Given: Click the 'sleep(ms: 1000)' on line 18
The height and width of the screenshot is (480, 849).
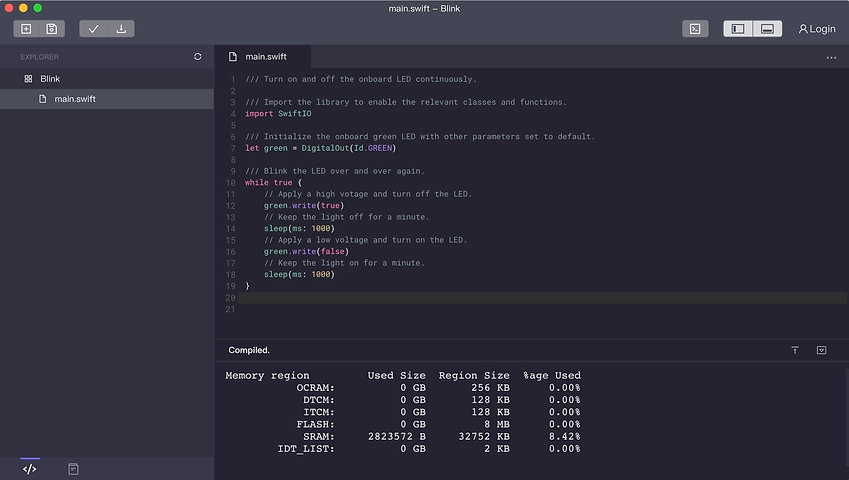Looking at the screenshot, I should (x=299, y=274).
